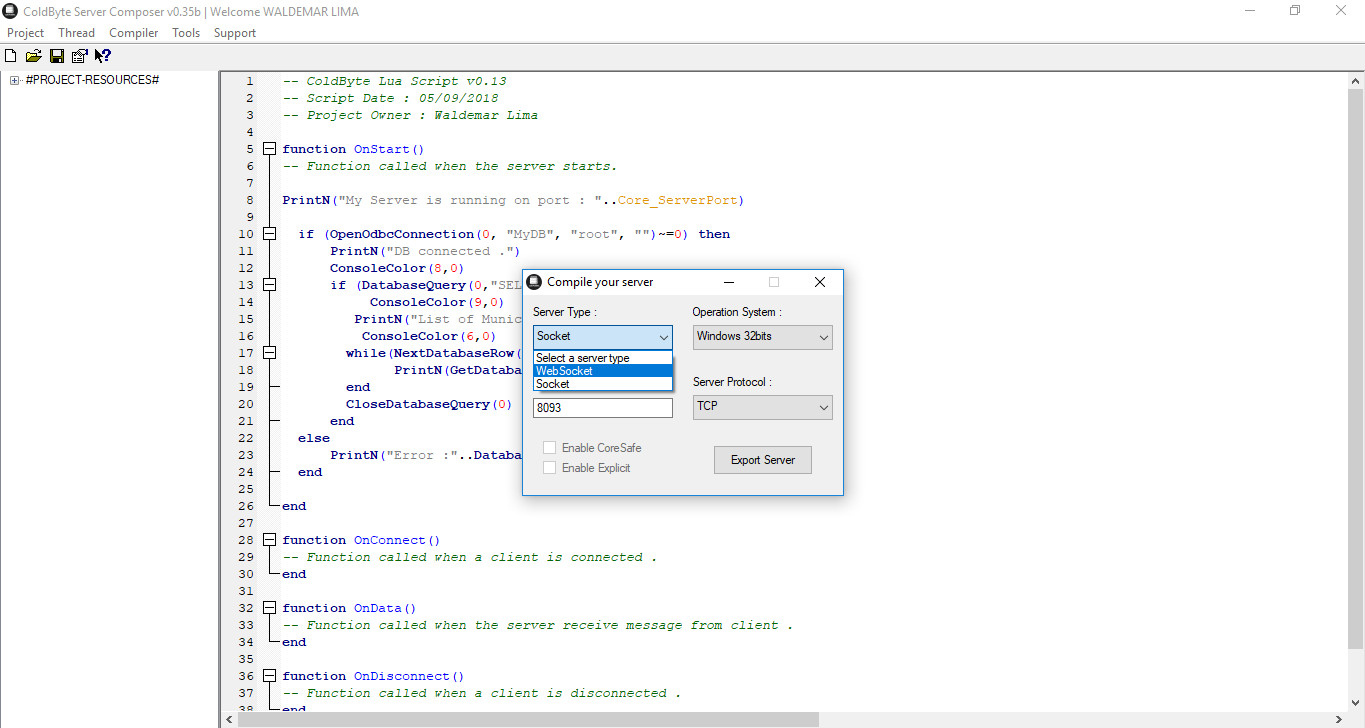
Task: Click the Export Server button
Action: (762, 459)
